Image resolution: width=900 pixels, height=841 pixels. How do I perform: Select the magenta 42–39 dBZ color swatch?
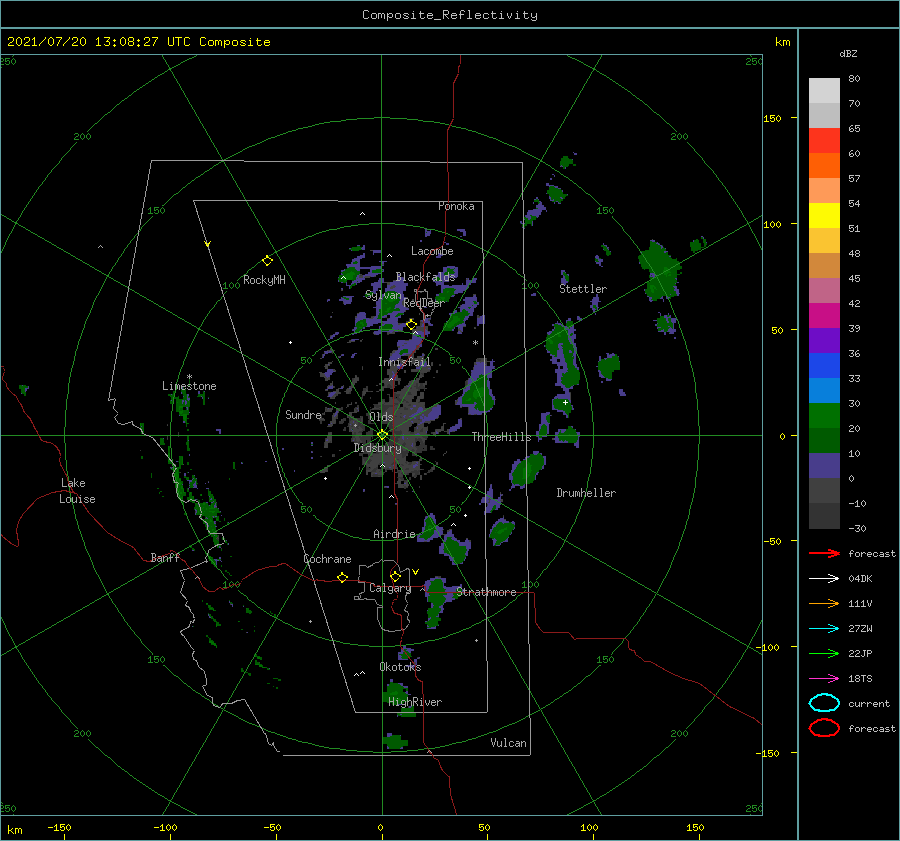824,316
